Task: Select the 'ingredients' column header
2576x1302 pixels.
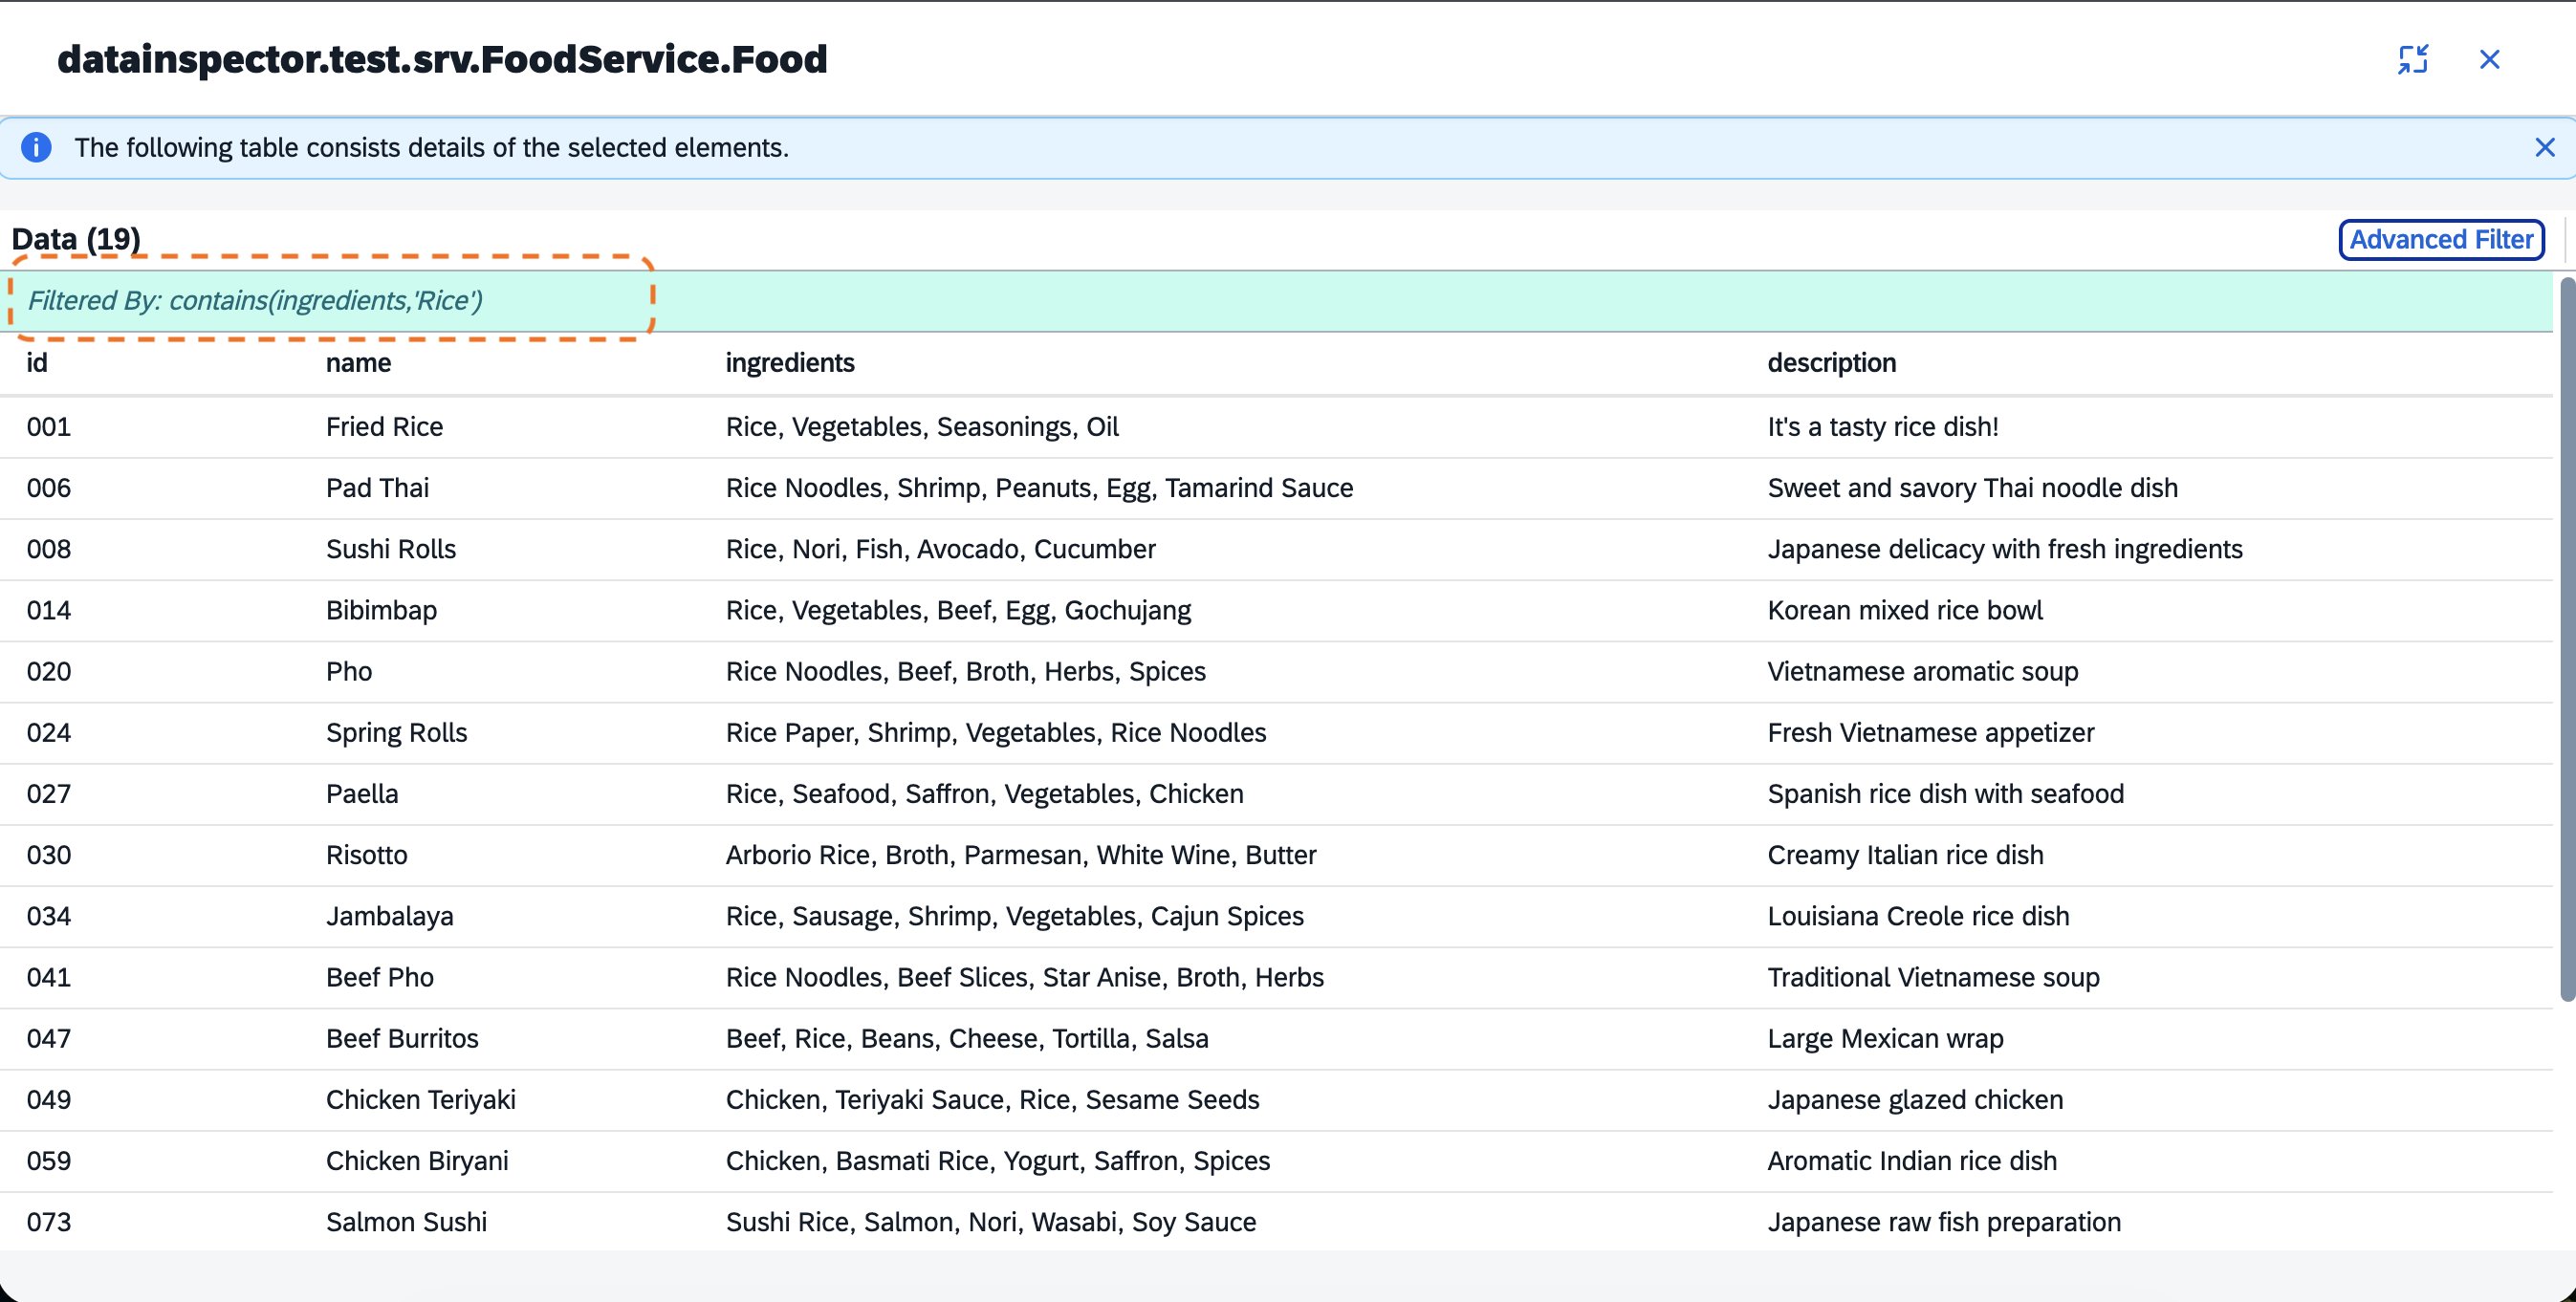Action: click(790, 362)
